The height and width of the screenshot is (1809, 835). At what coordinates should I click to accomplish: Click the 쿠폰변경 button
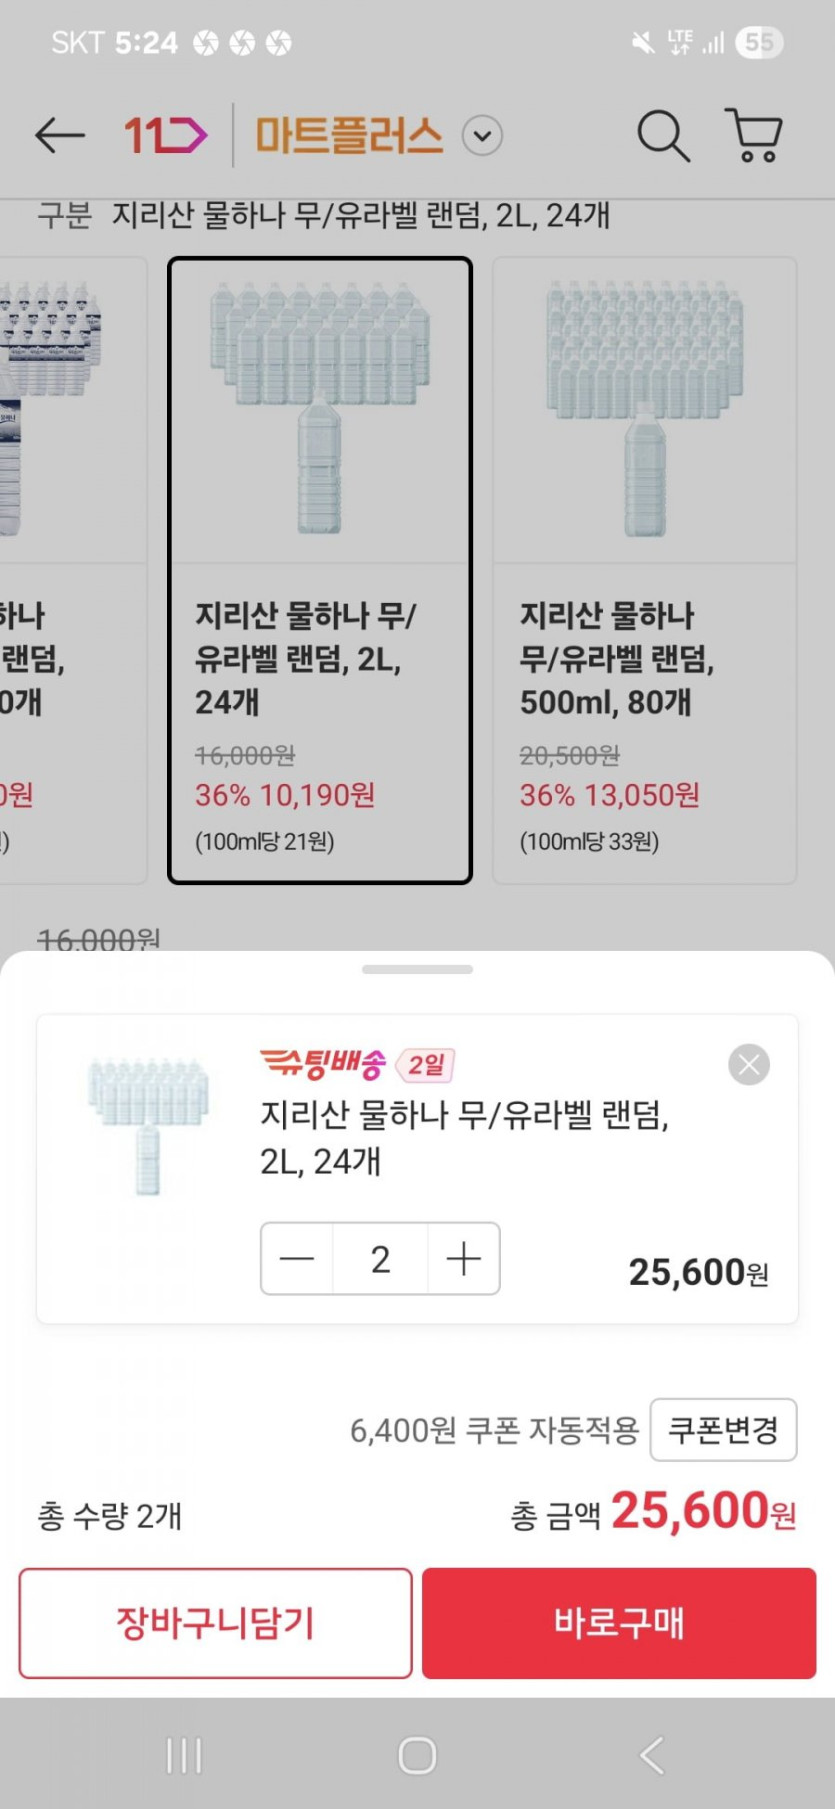[723, 1430]
